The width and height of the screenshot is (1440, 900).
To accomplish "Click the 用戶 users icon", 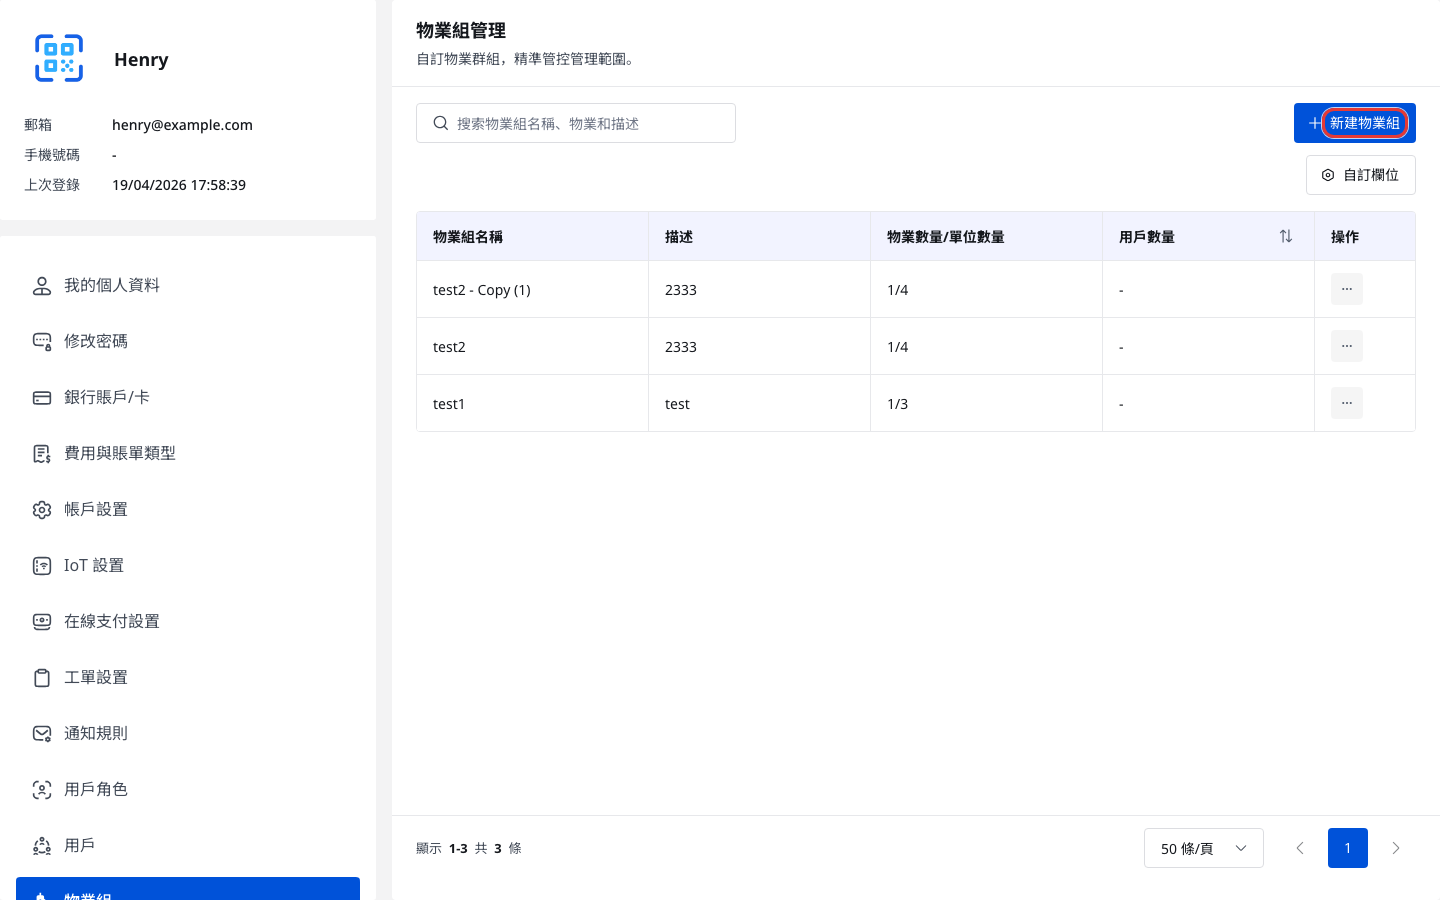I will tap(42, 846).
